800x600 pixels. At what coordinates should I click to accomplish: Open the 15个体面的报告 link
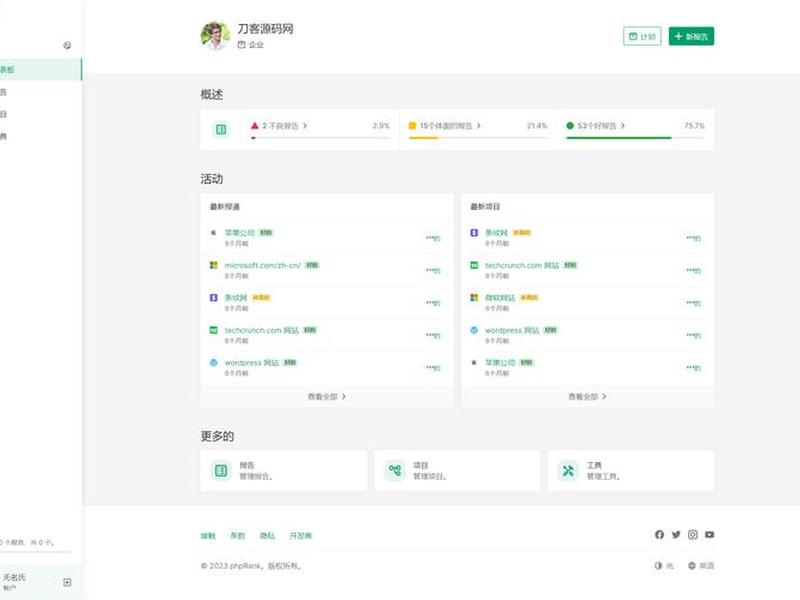(x=445, y=126)
